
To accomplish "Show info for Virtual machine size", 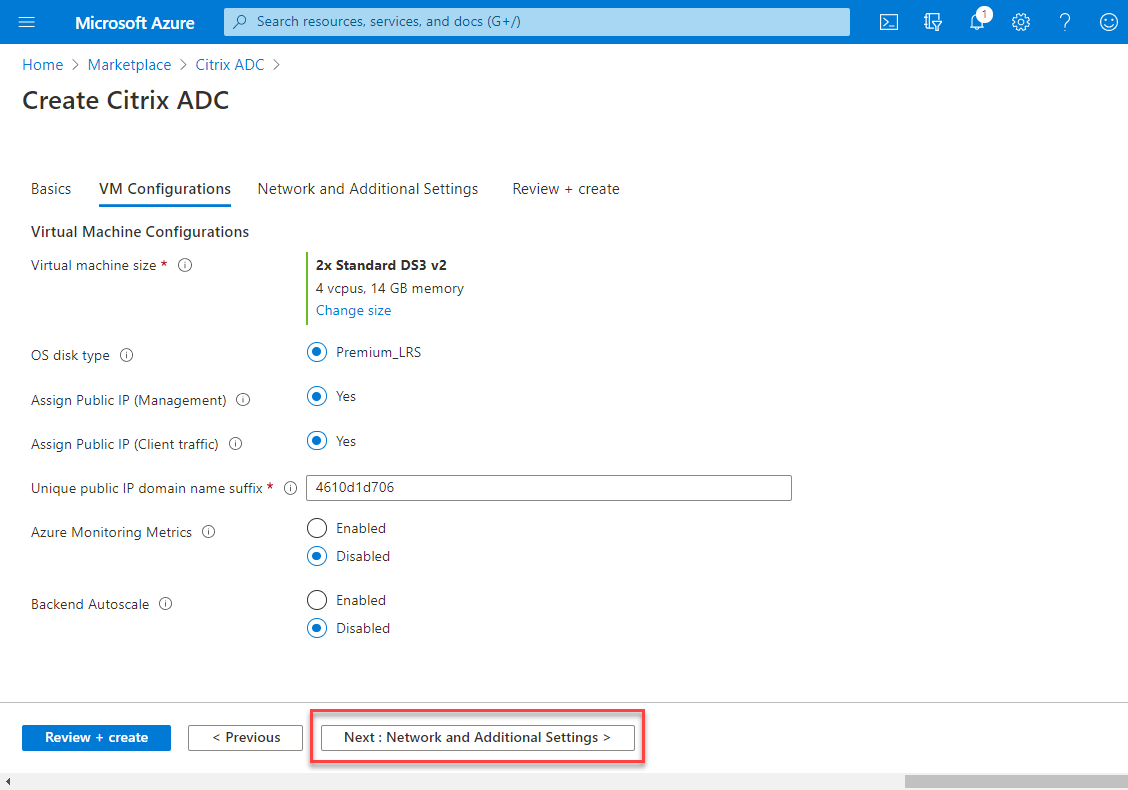I will (x=185, y=265).
